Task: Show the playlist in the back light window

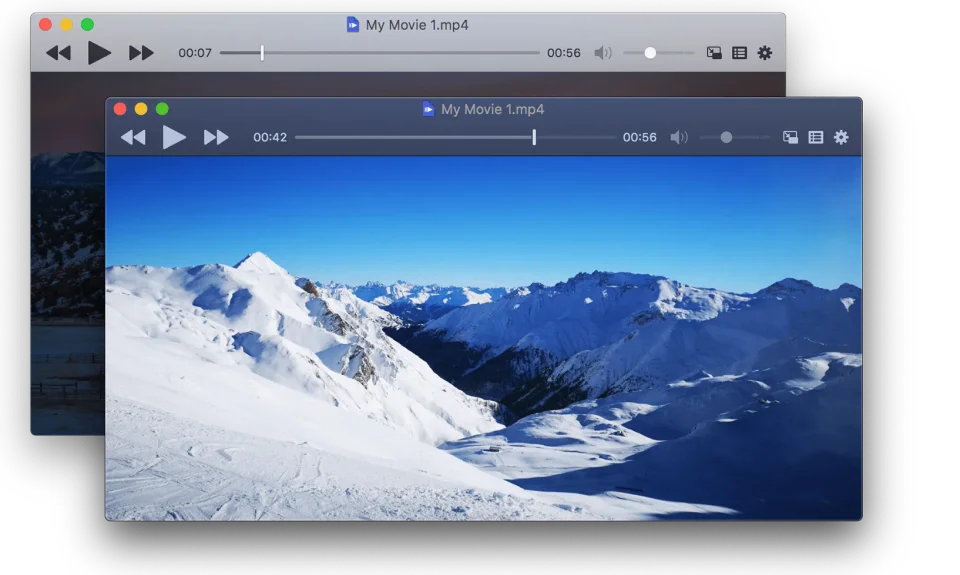Action: click(x=740, y=53)
